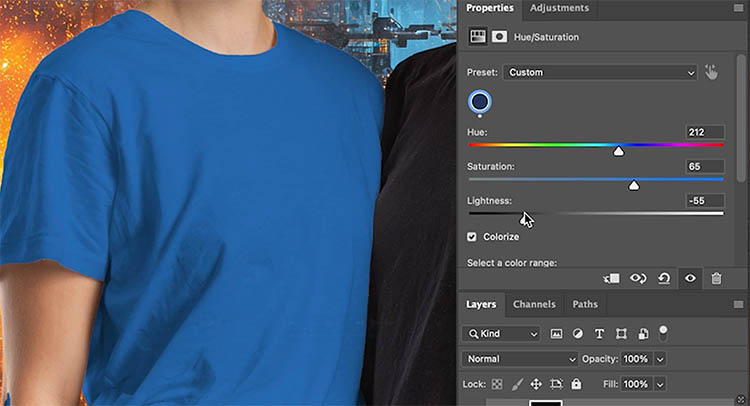Click the Properties panel vertical scrollbar
Screen dimensions: 750x406
(x=741, y=118)
